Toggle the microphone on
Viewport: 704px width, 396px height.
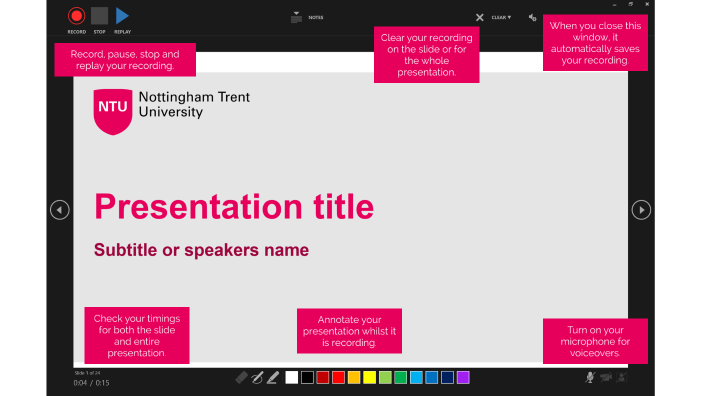click(590, 377)
